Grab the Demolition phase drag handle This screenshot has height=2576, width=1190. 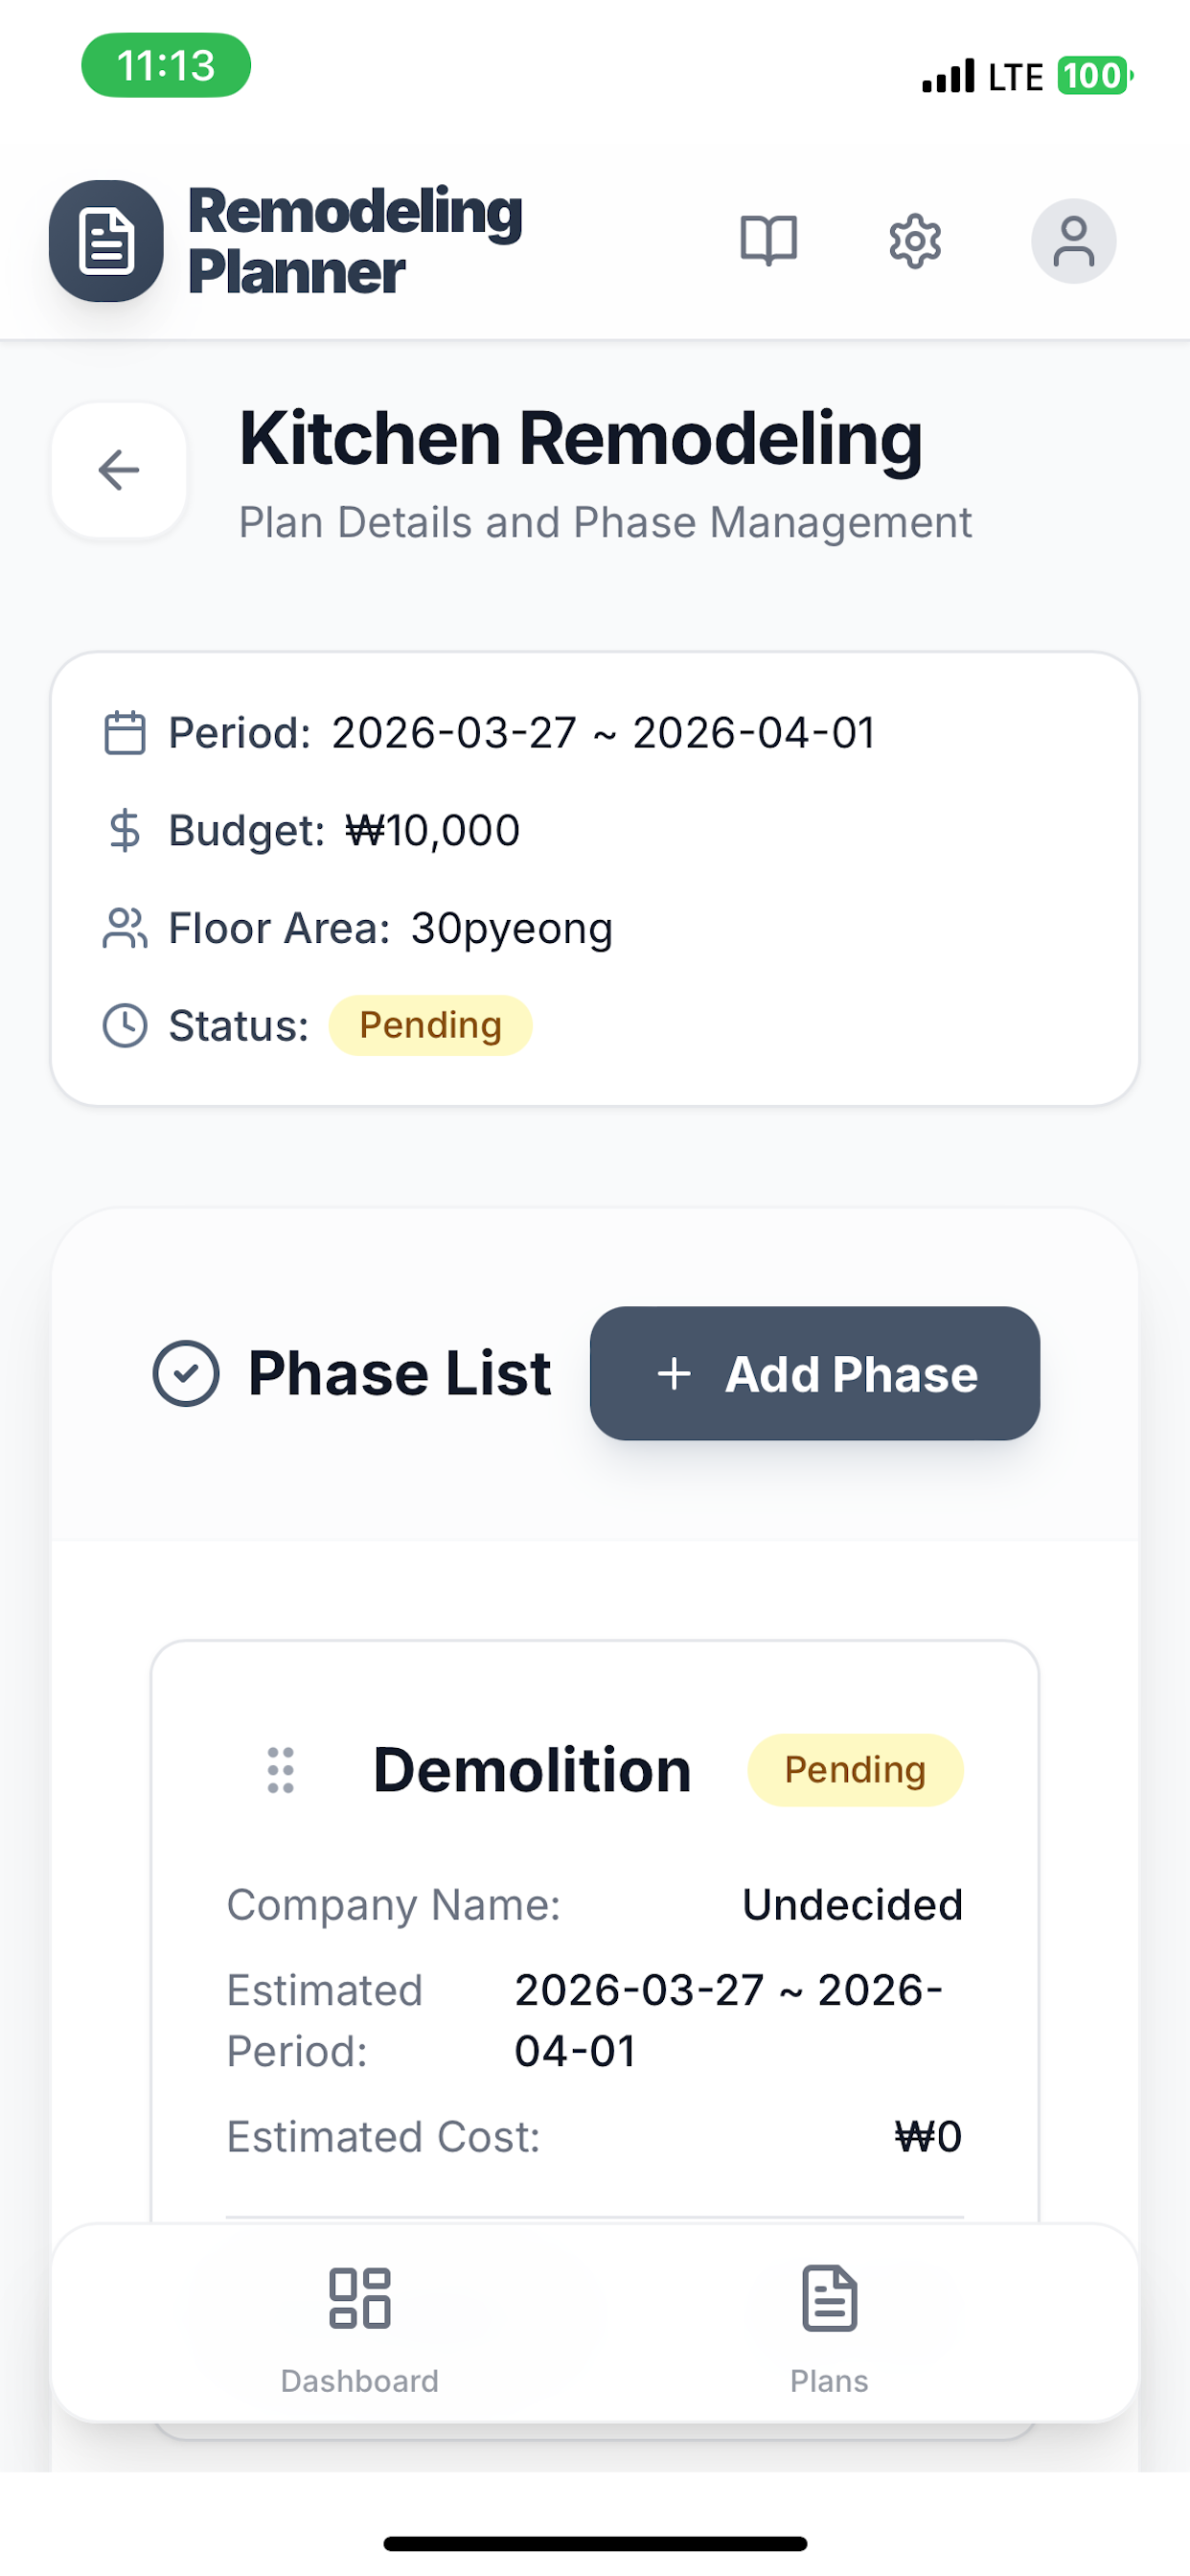point(281,1770)
